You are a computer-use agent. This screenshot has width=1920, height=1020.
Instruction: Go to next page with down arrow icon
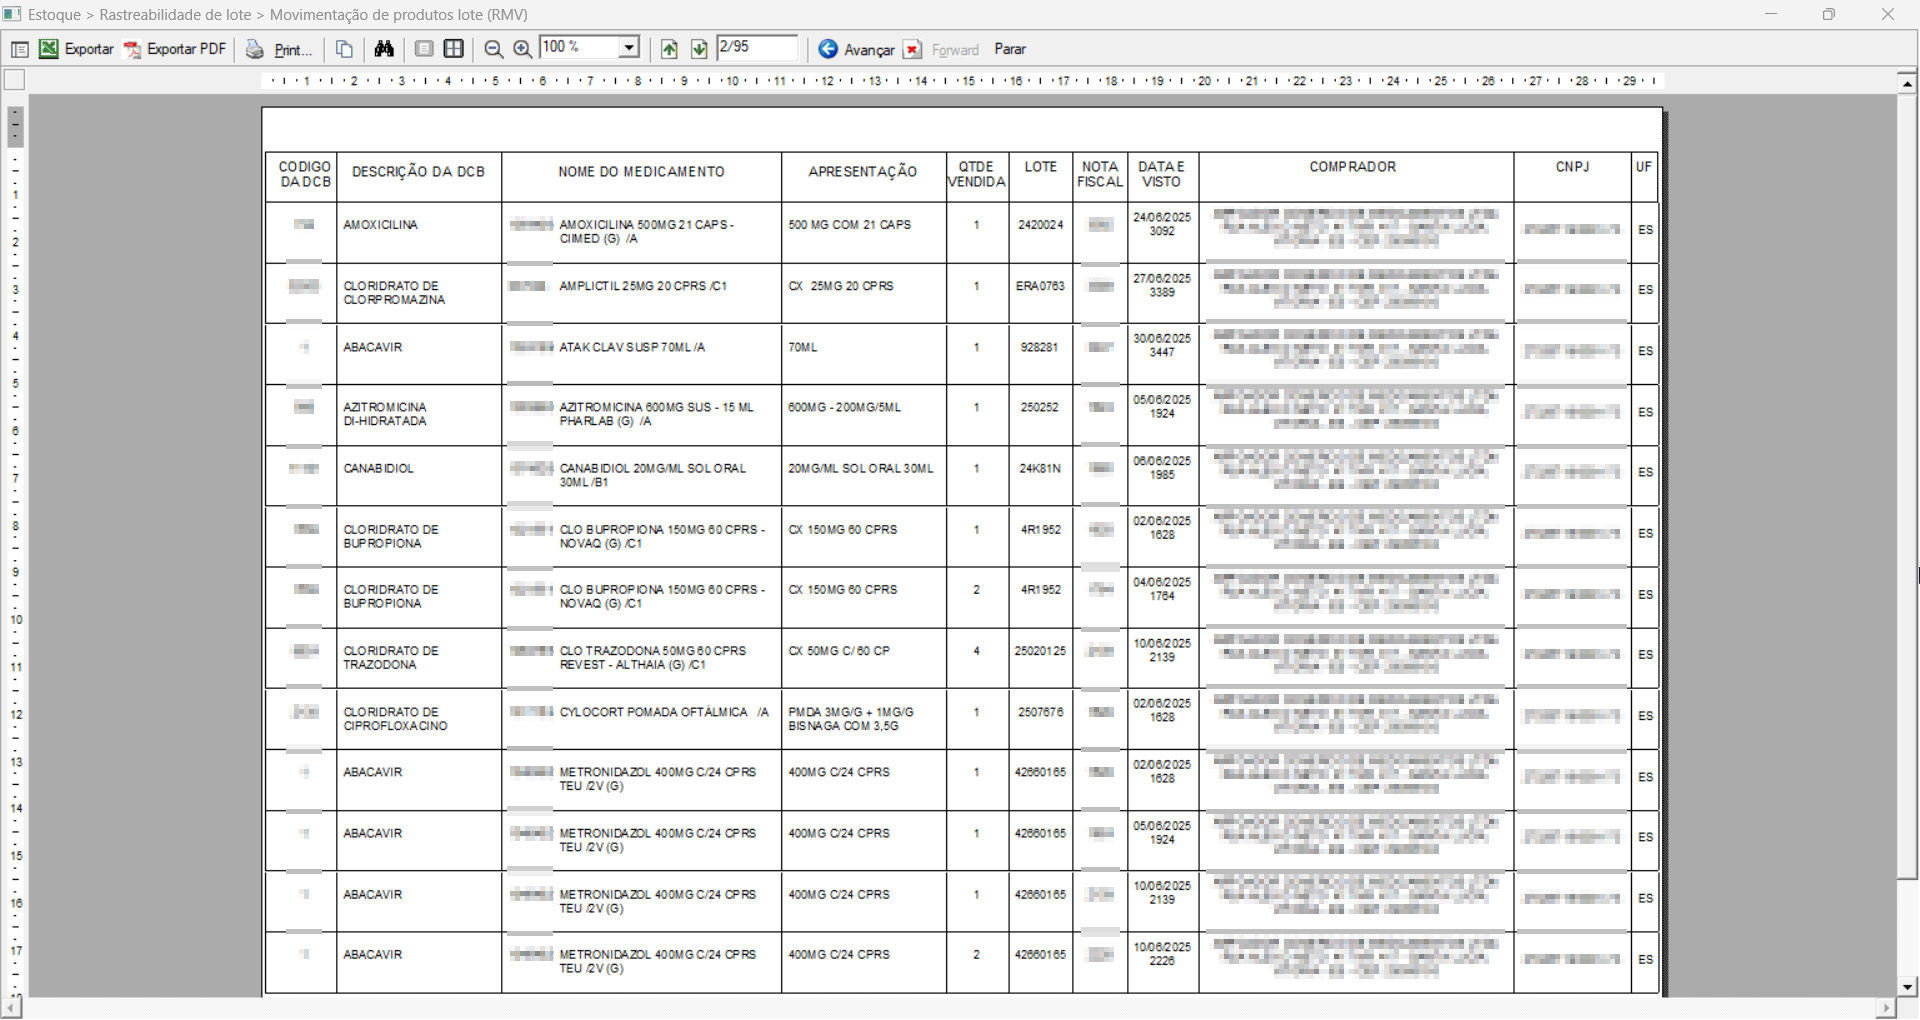(x=699, y=49)
